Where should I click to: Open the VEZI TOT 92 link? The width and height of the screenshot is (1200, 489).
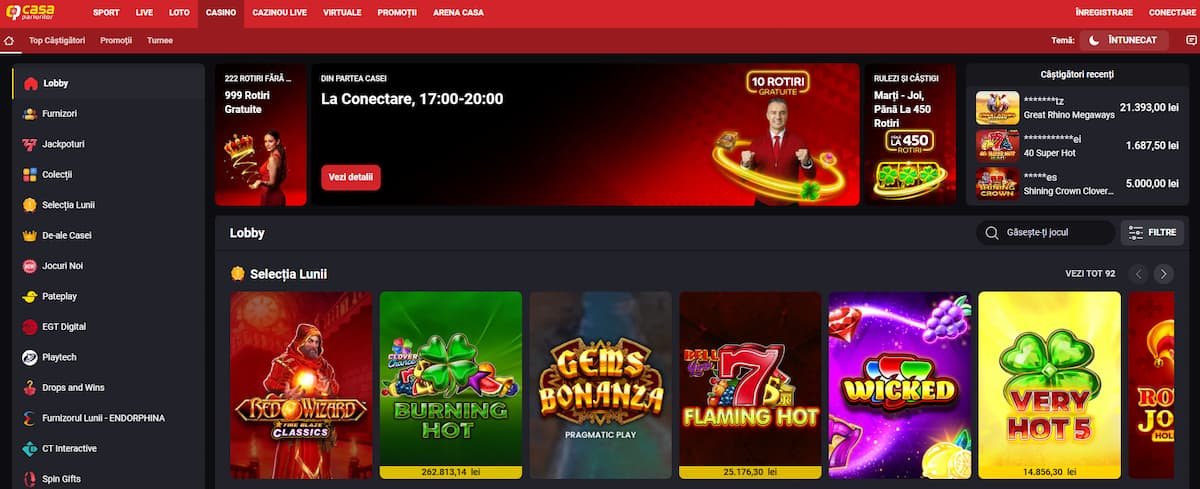pos(1090,274)
